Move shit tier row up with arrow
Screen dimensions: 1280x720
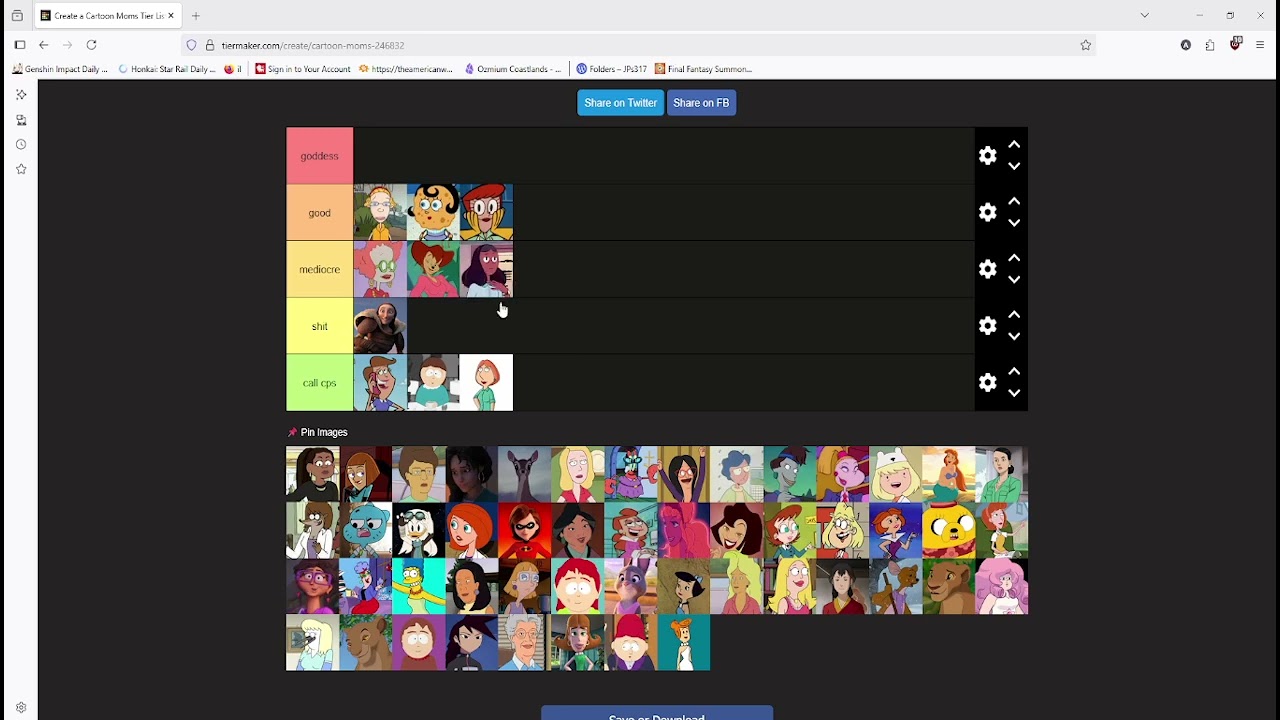[x=1014, y=315]
